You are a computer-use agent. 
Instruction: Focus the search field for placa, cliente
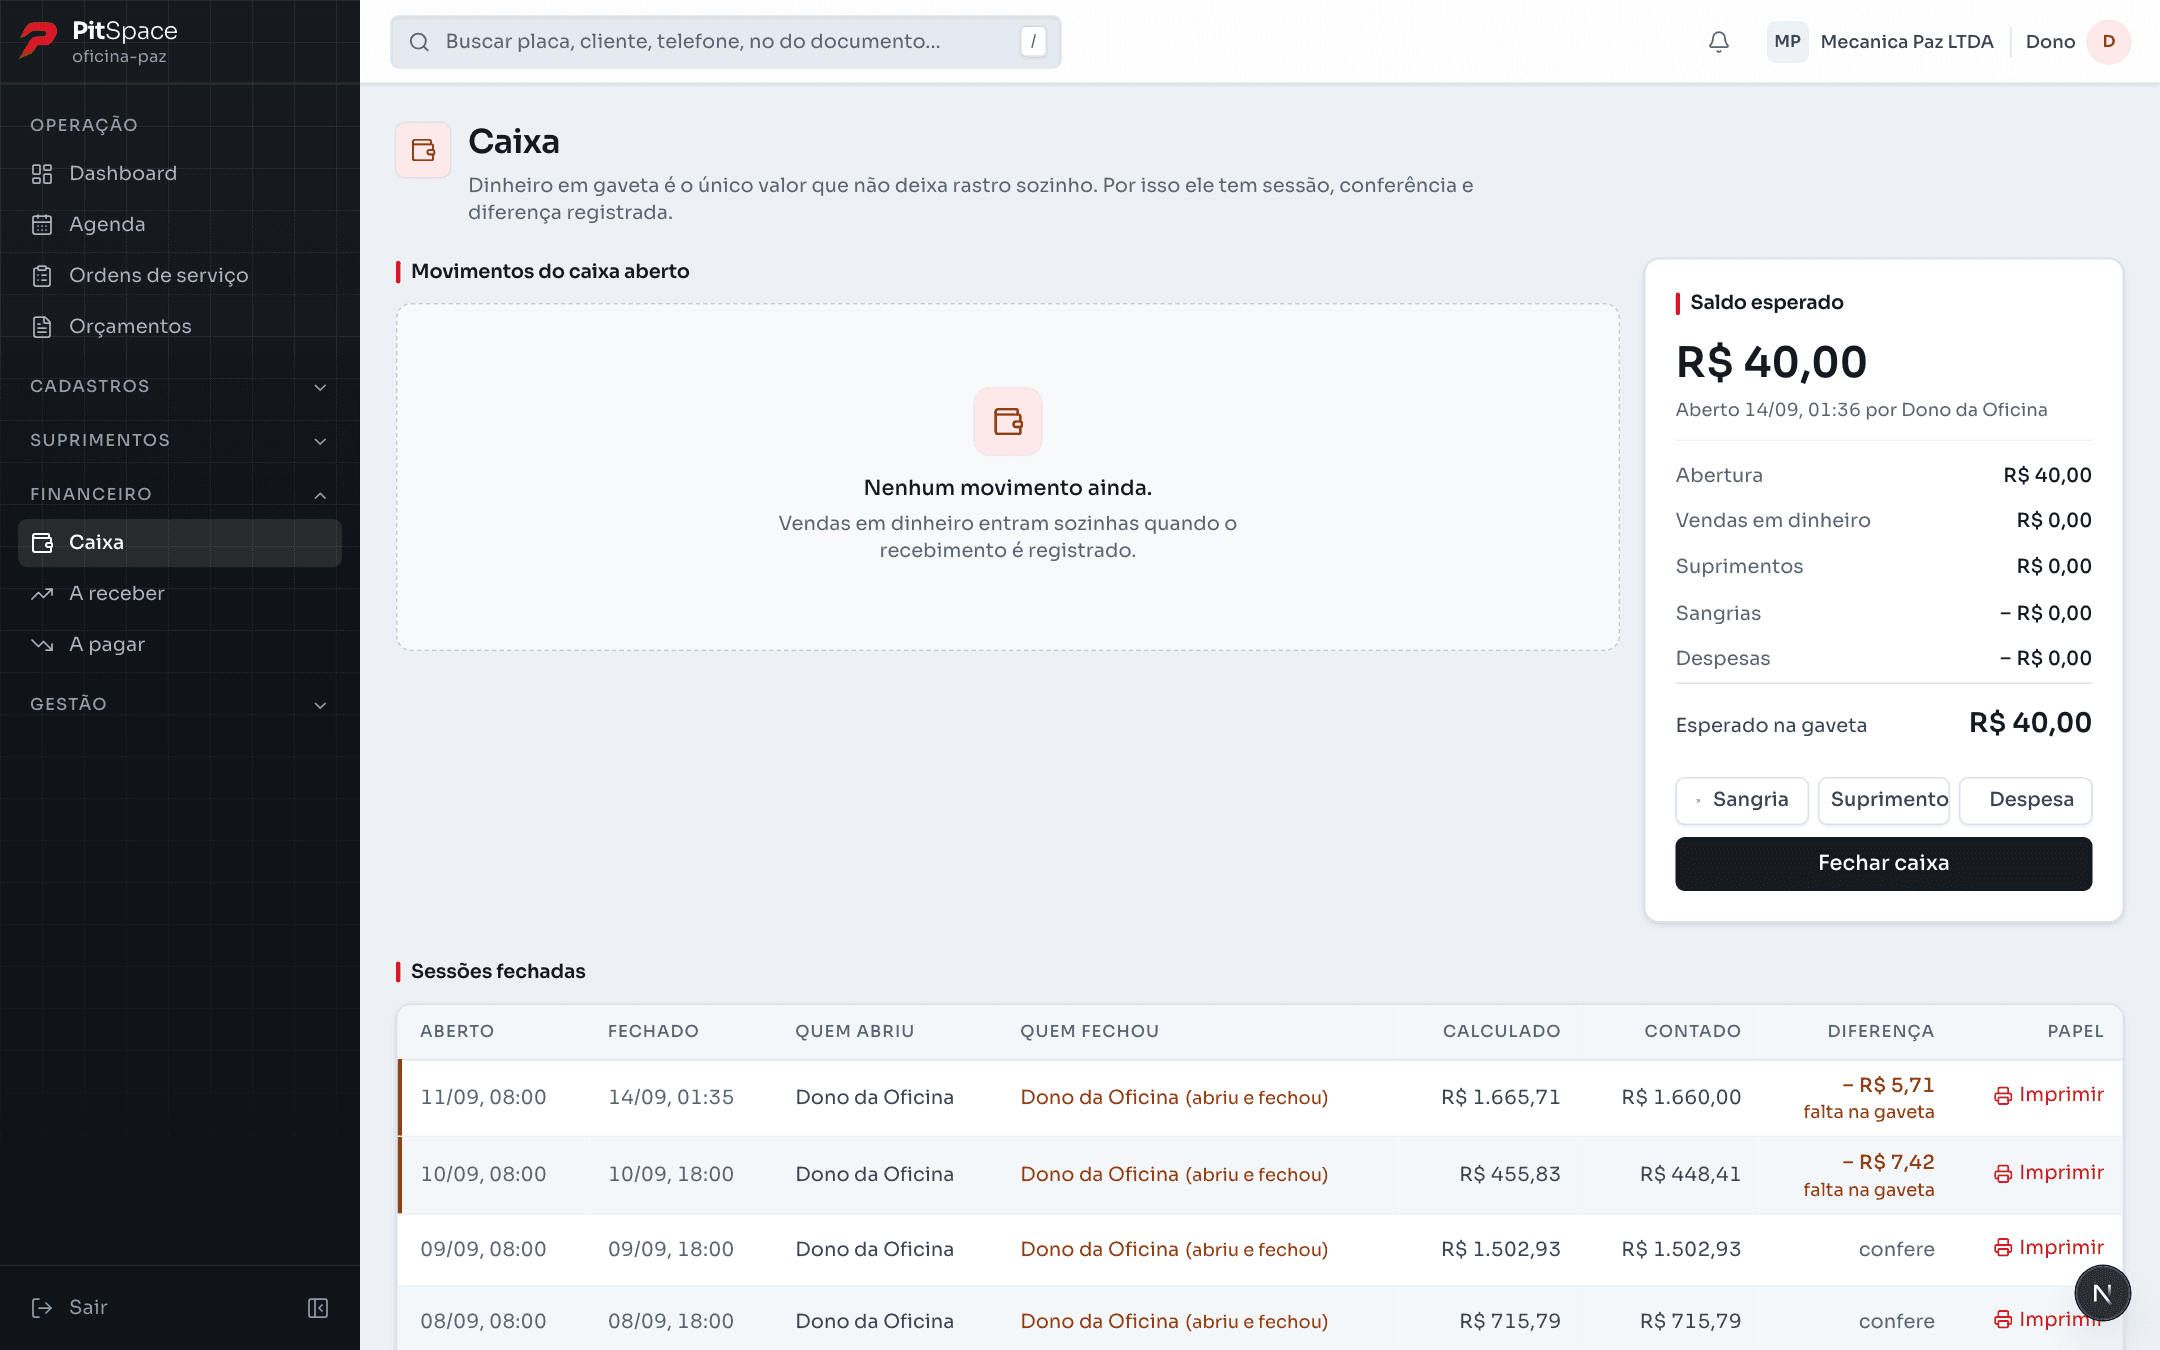[x=726, y=42]
